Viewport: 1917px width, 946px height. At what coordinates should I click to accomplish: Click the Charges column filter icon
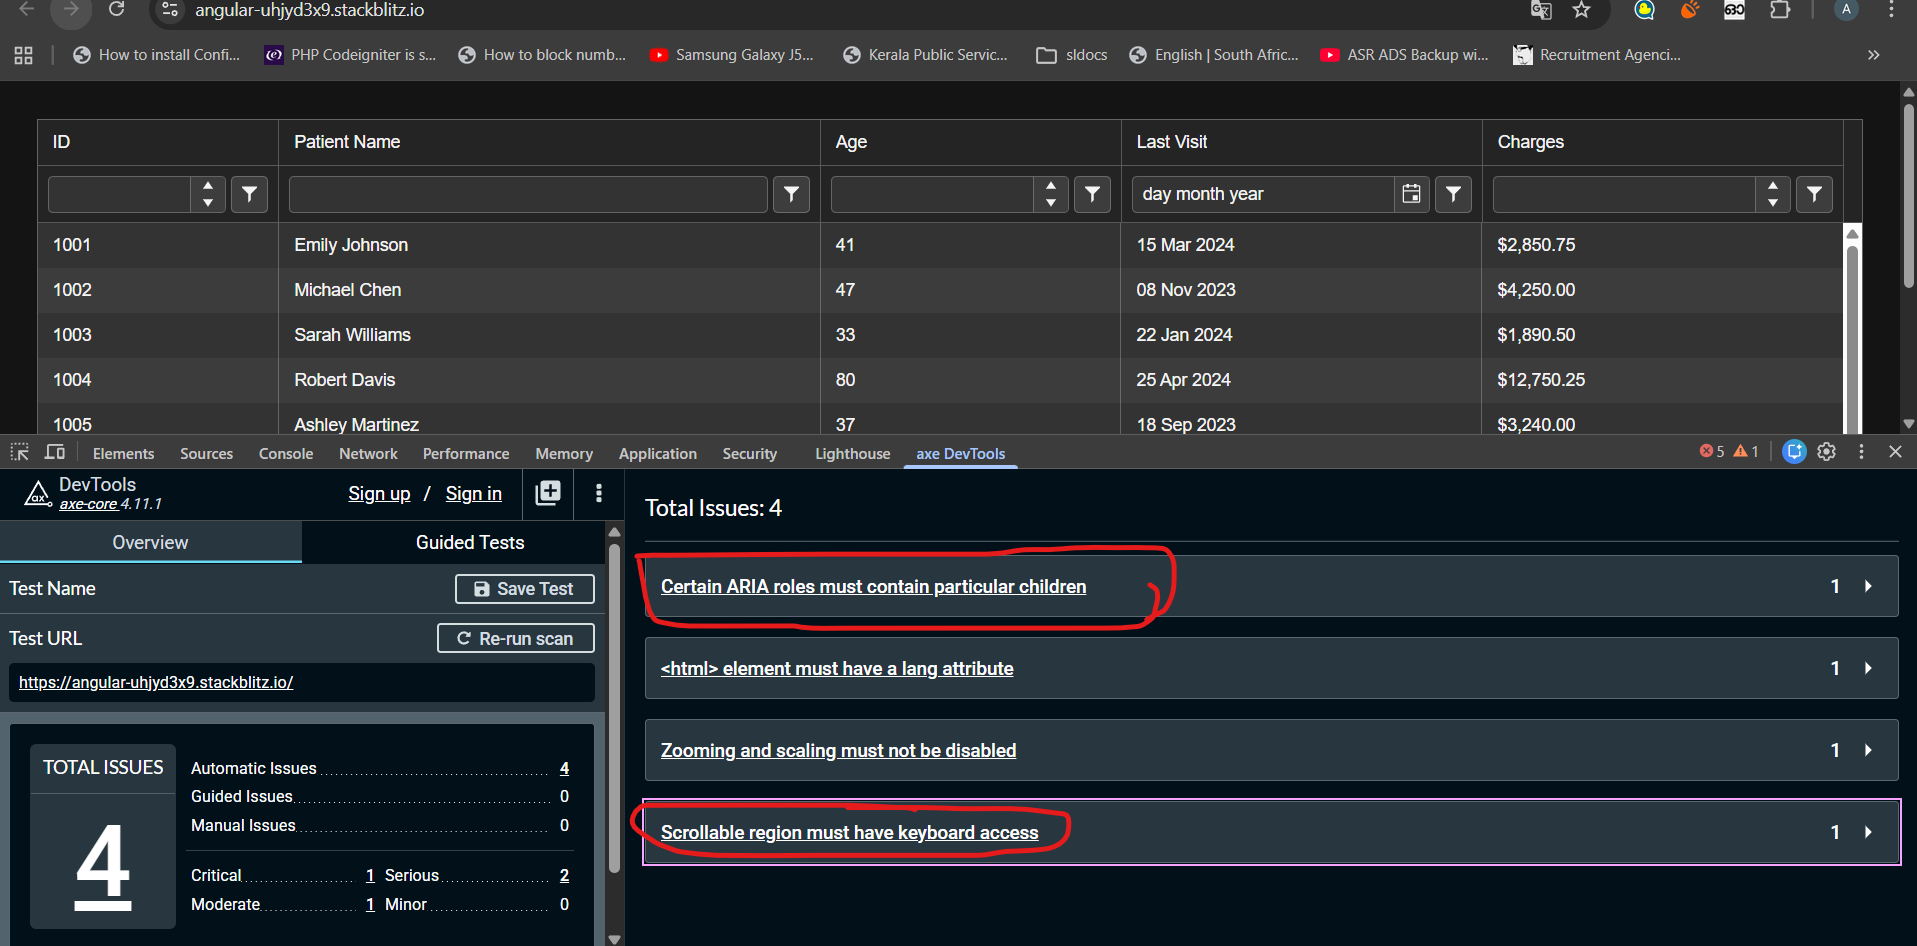pyautogui.click(x=1814, y=194)
